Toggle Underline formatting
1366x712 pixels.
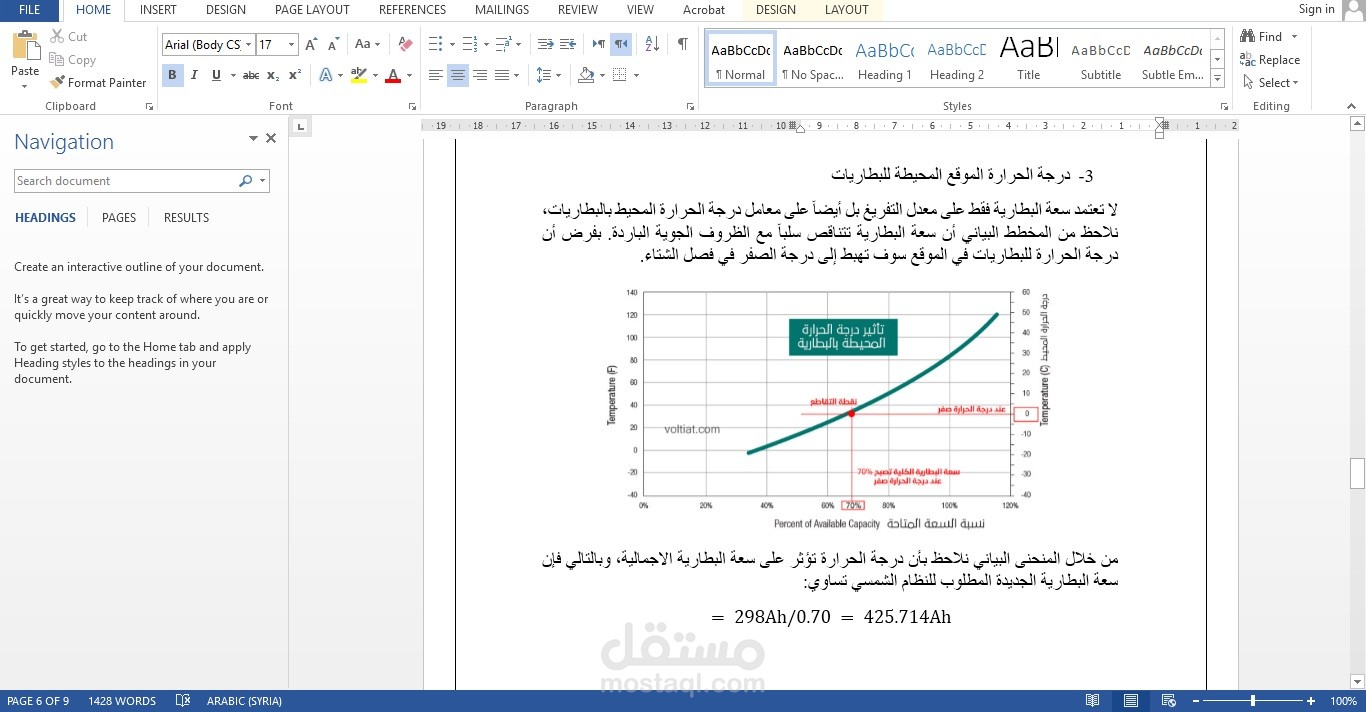click(216, 75)
